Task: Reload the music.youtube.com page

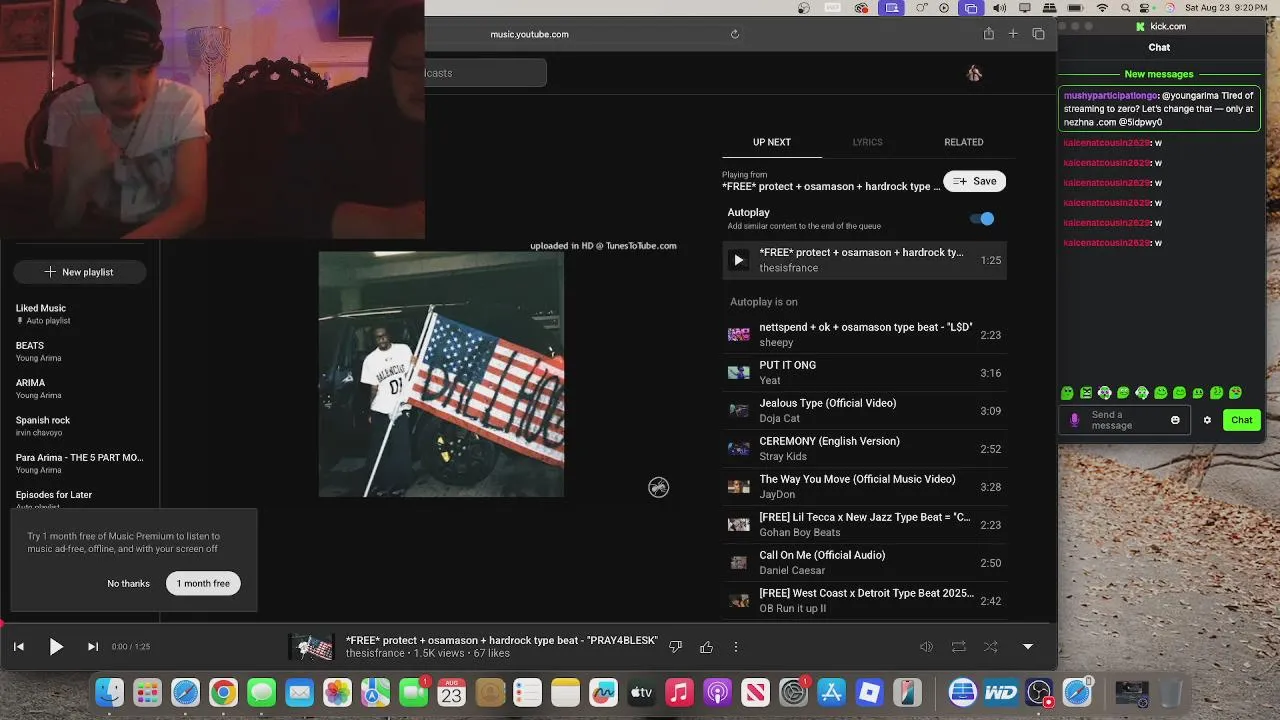Action: 735,34
